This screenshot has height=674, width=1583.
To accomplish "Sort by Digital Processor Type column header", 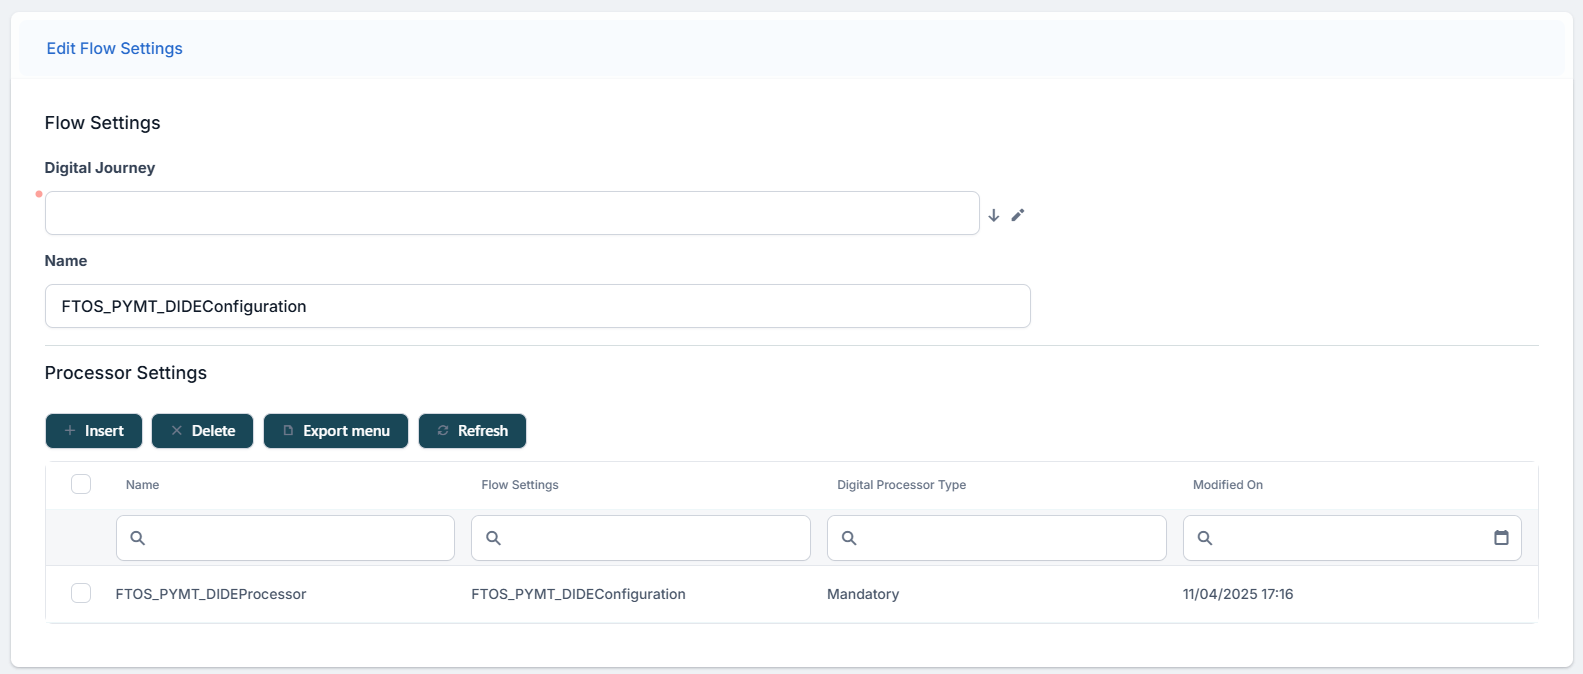I will coord(901,485).
